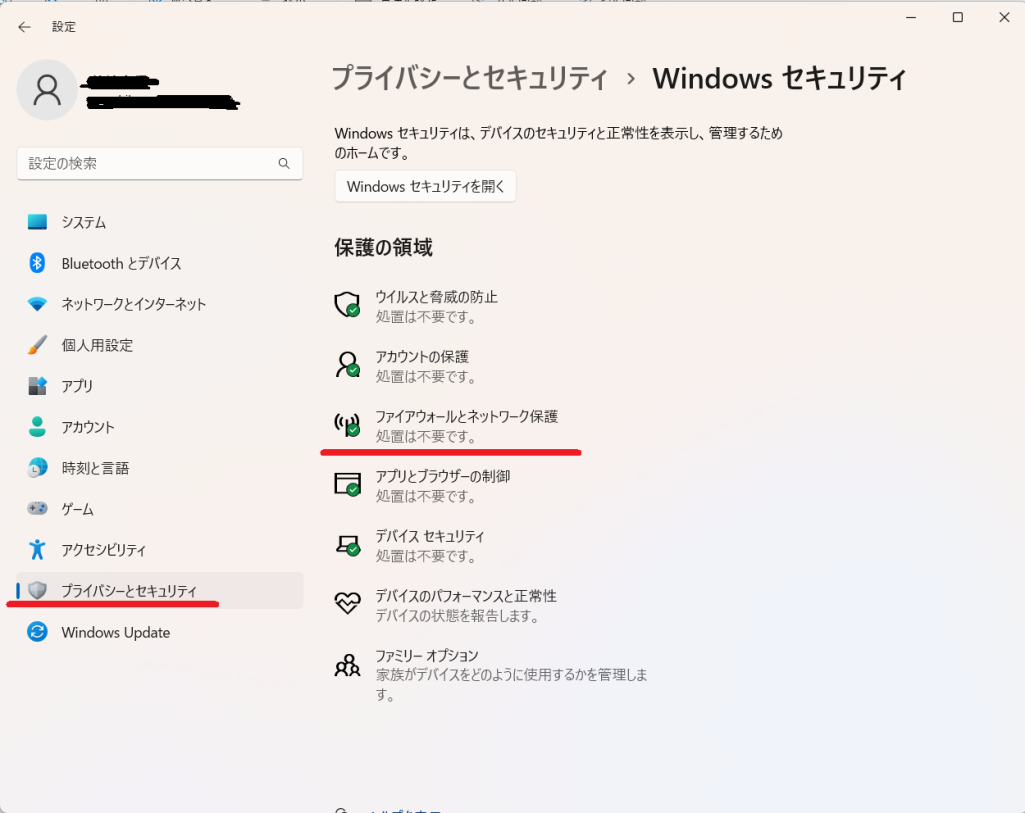This screenshot has height=813, width=1025.
Task: Click the アプリ icon in sidebar
Action: pyautogui.click(x=37, y=386)
